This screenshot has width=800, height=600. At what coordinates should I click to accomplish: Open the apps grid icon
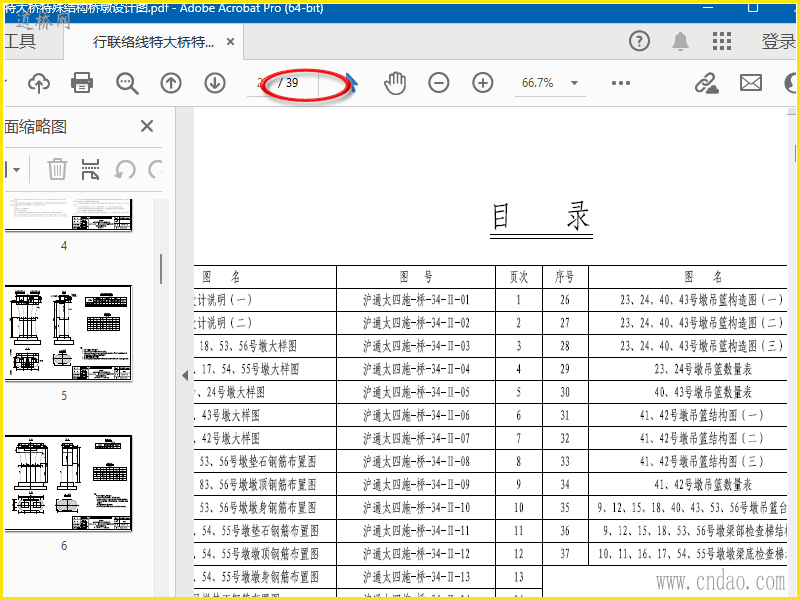point(721,41)
